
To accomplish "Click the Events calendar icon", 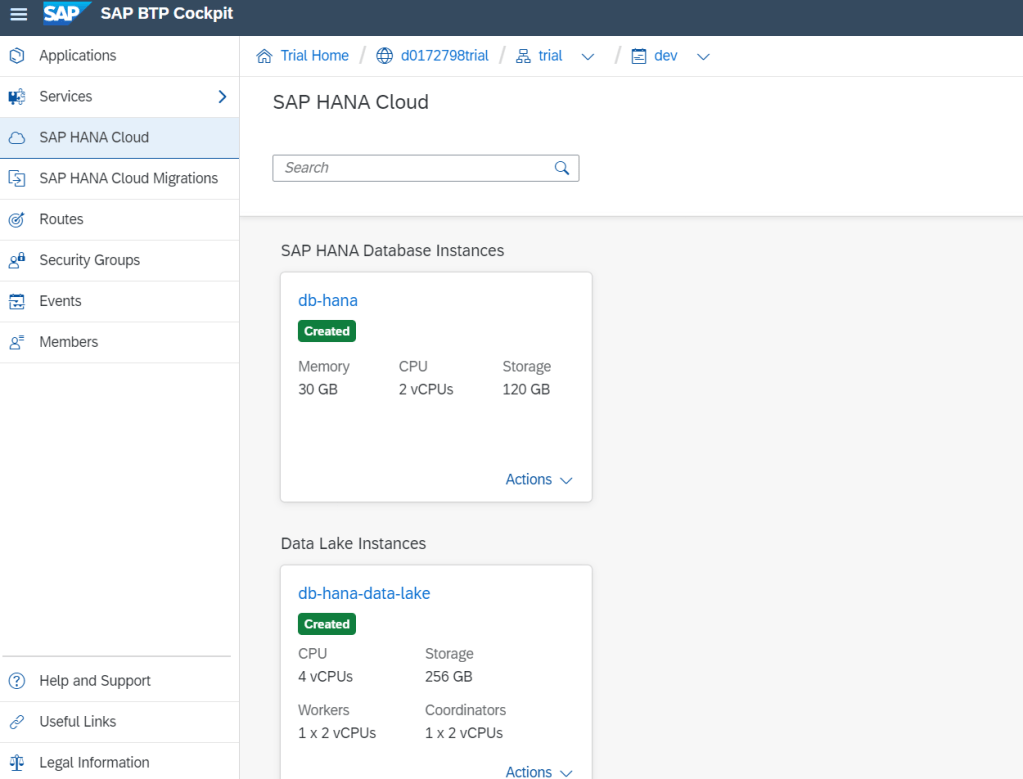I will 16,301.
